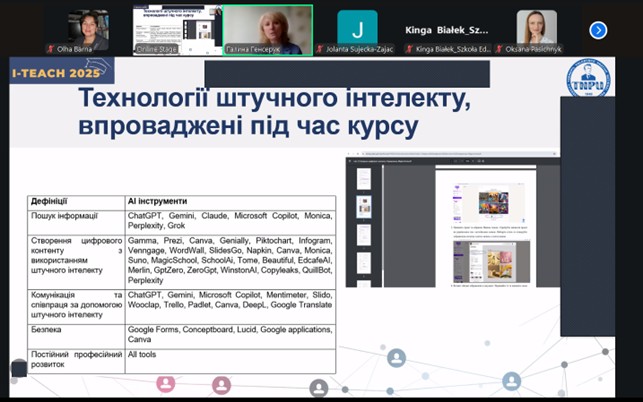Click Olha Barna's muted microphone icon

(x=51, y=49)
